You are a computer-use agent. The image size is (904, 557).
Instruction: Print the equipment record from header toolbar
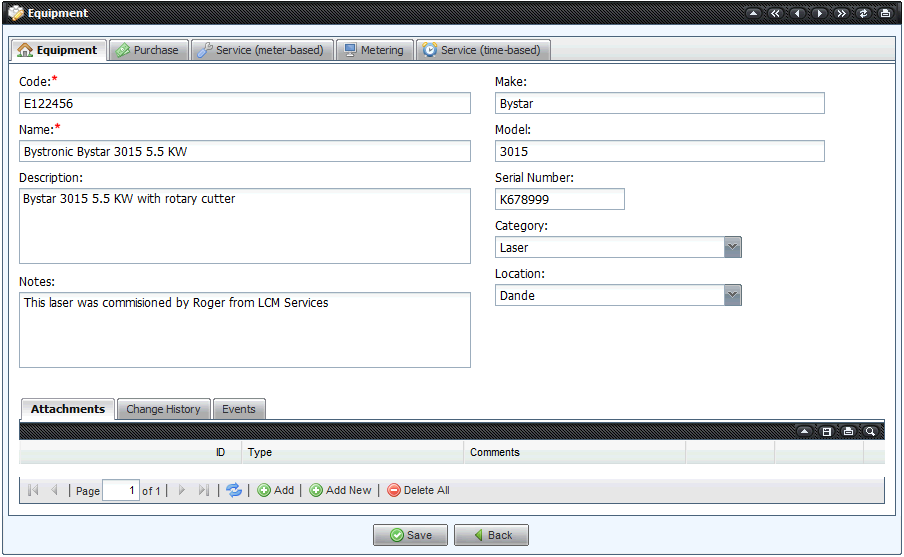point(885,14)
